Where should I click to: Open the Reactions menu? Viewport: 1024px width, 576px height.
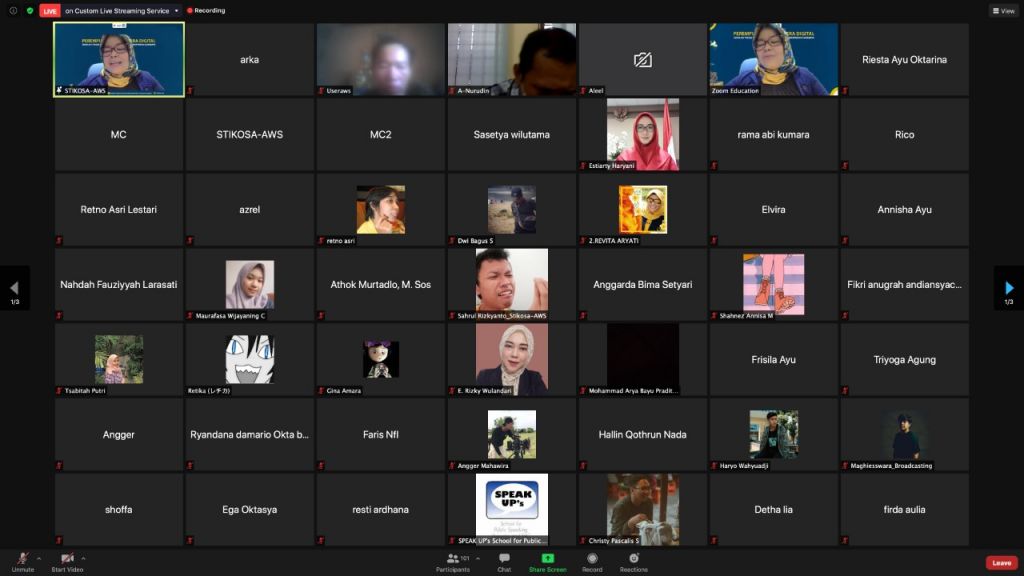click(633, 562)
